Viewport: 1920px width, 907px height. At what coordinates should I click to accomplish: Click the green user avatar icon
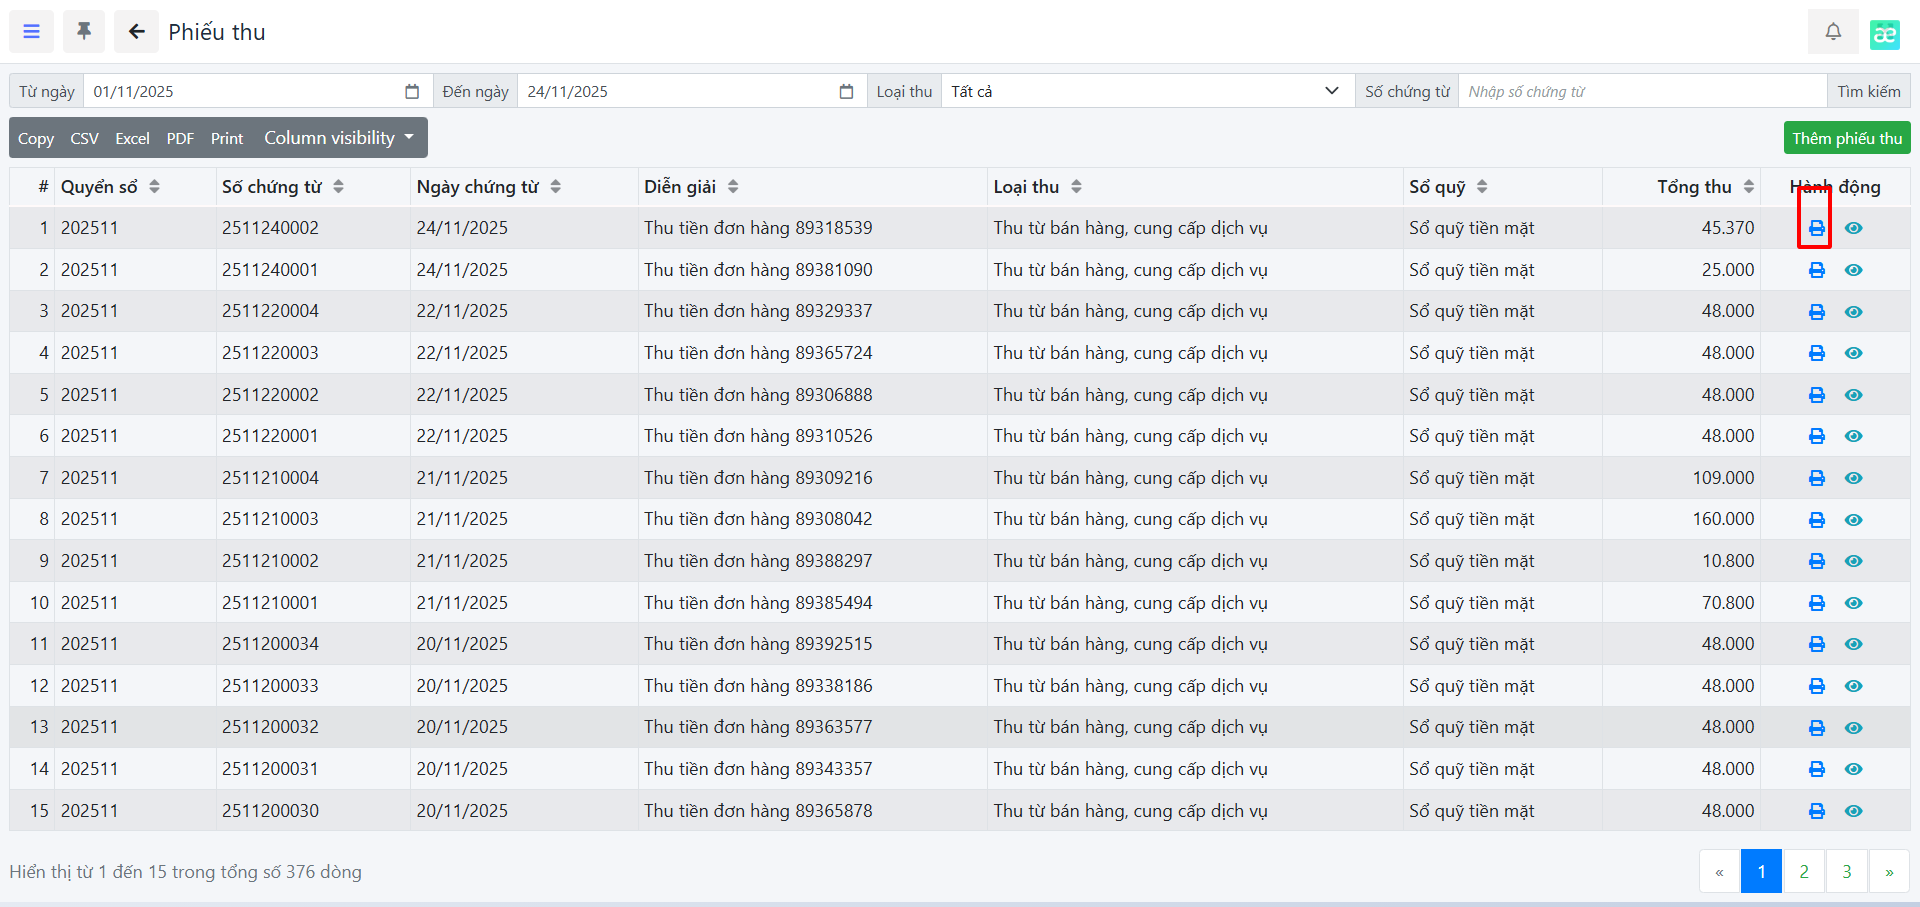tap(1884, 34)
